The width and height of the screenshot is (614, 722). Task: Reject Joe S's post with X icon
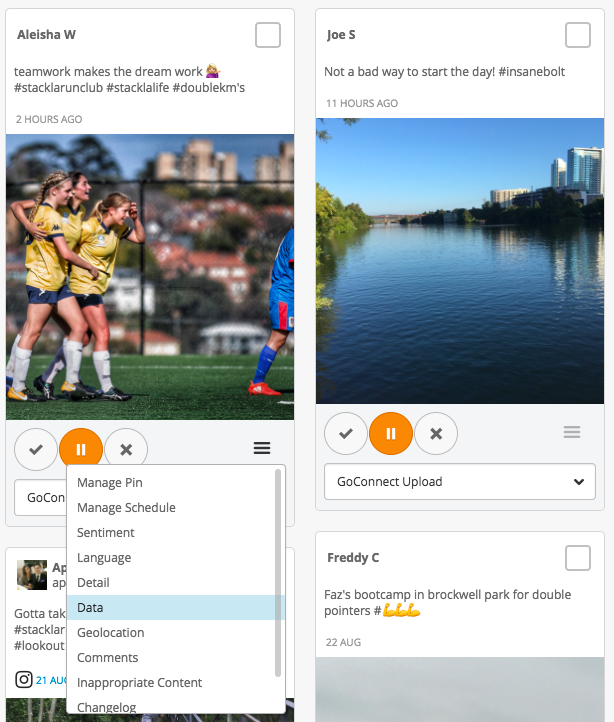[436, 433]
